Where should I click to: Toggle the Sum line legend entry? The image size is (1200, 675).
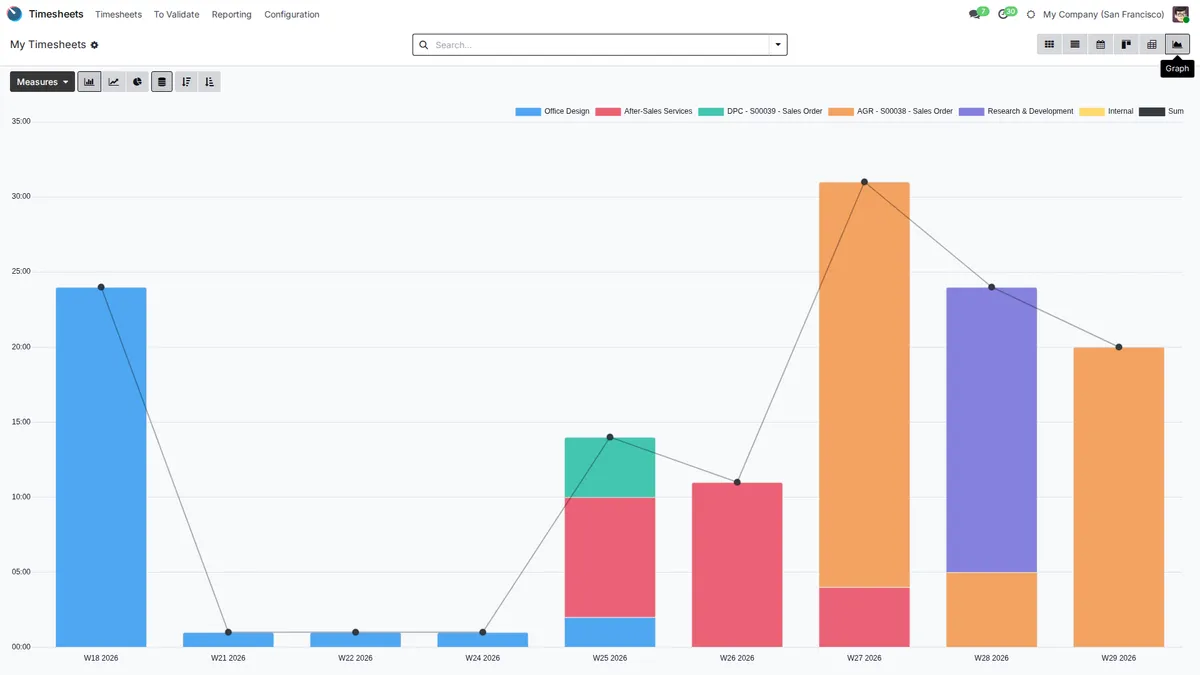pos(1161,111)
